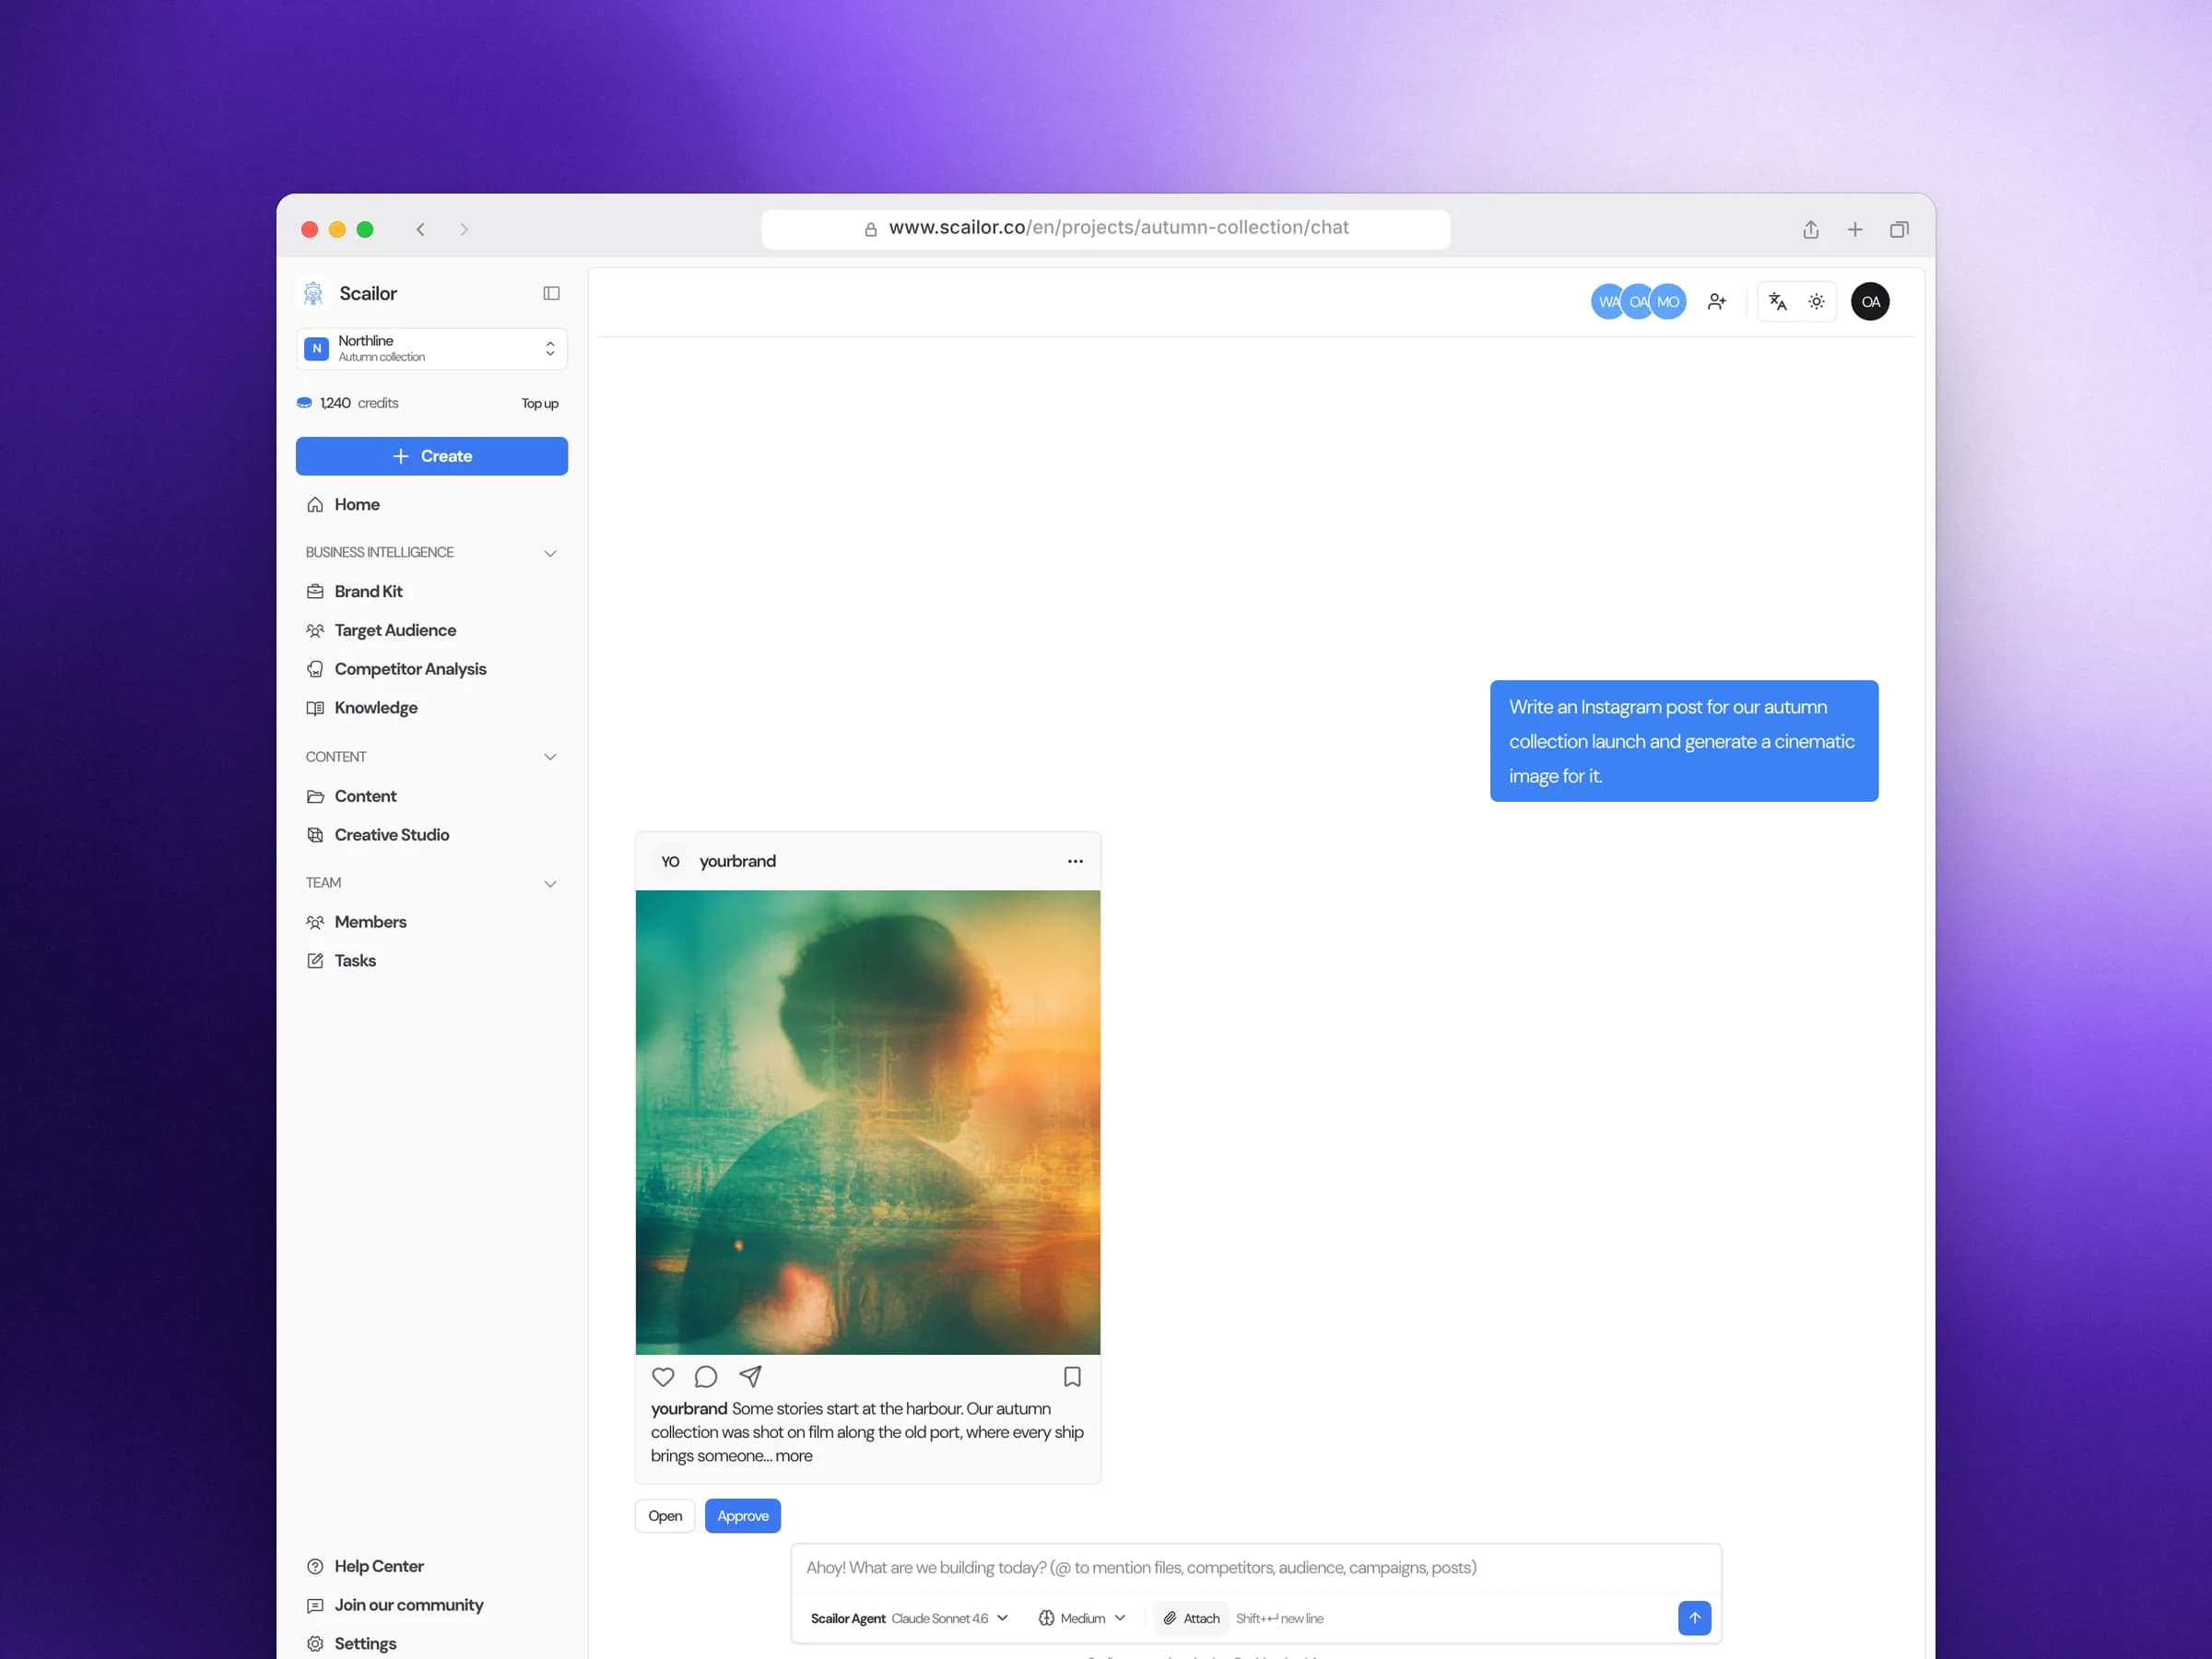Image resolution: width=2212 pixels, height=1659 pixels.
Task: Click the yourbrand post header name
Action: tap(737, 861)
